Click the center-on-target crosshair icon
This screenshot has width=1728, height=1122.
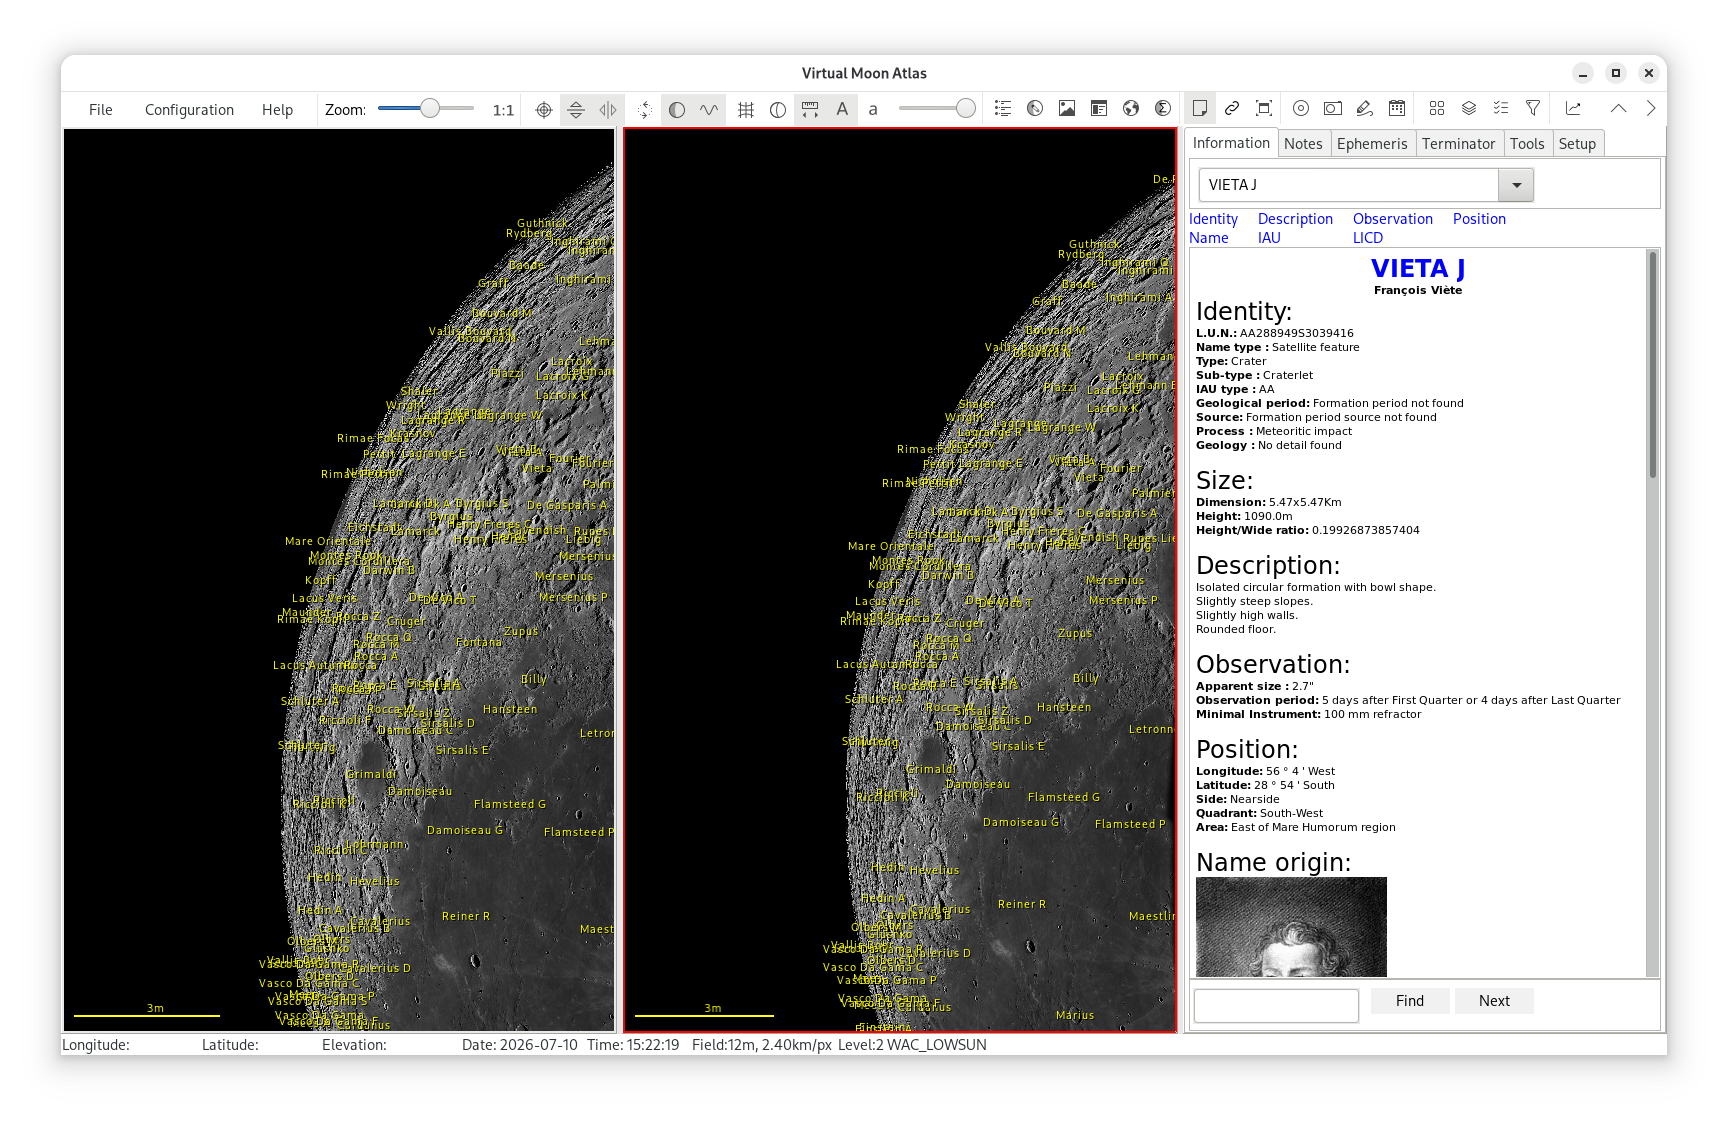coord(544,110)
